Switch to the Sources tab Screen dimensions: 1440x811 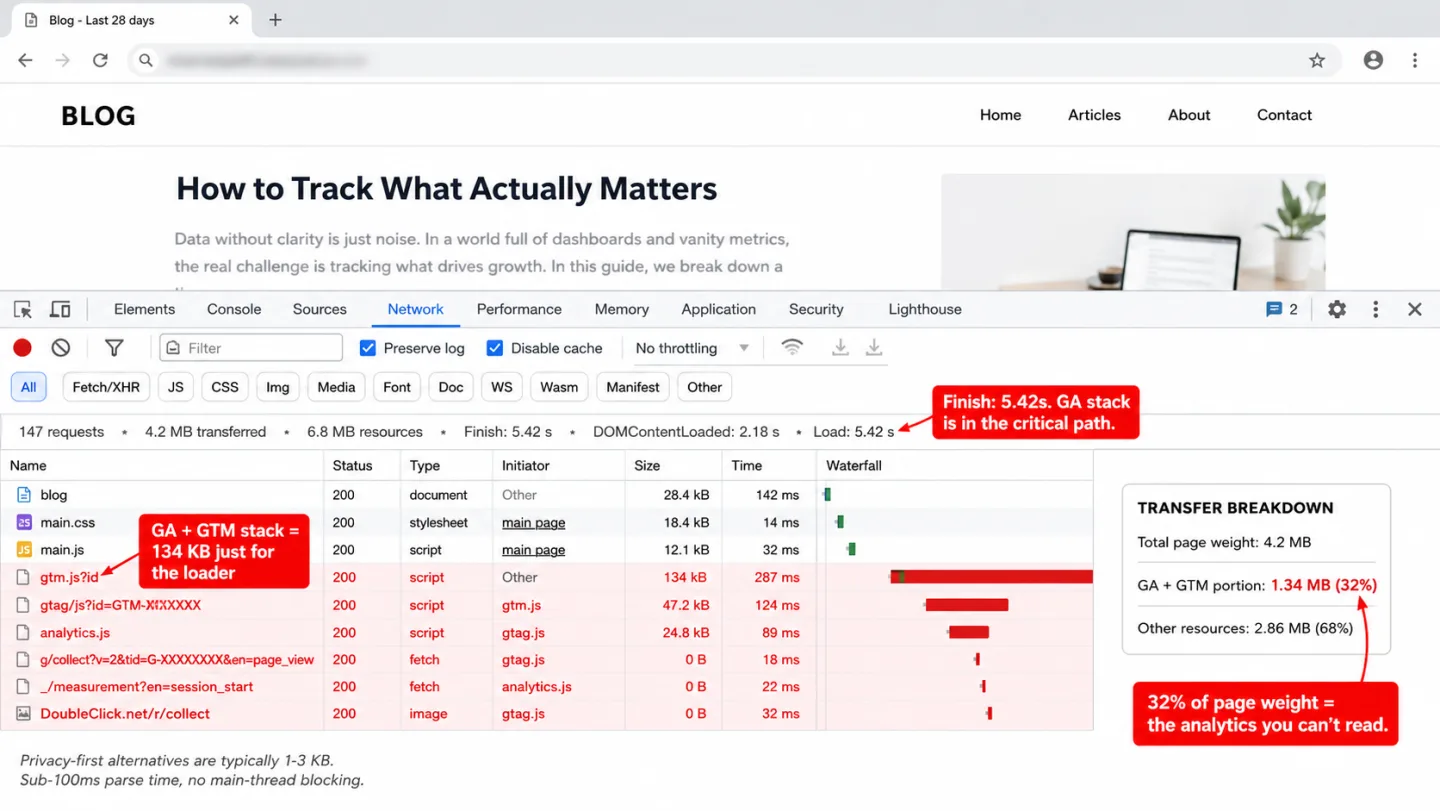[320, 310]
